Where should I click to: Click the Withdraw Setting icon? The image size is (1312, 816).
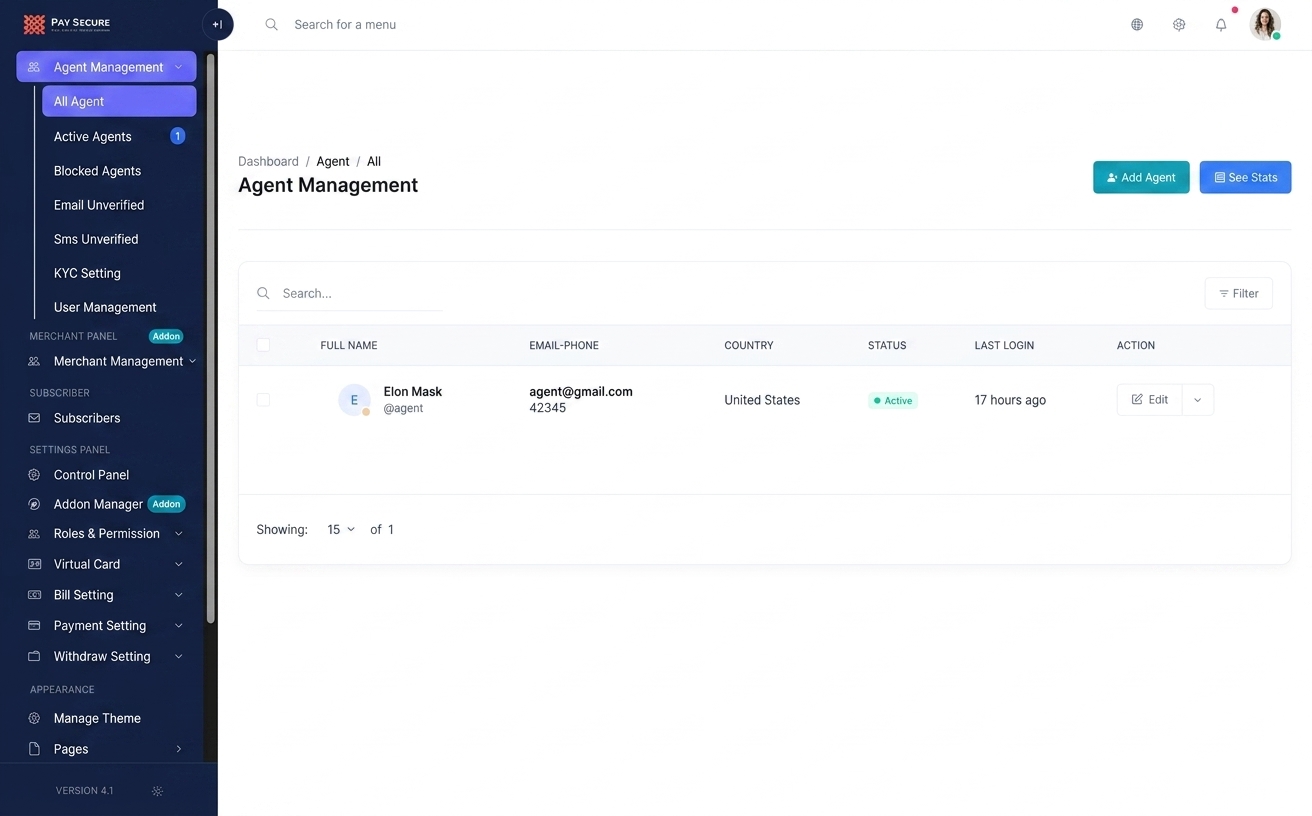point(34,657)
